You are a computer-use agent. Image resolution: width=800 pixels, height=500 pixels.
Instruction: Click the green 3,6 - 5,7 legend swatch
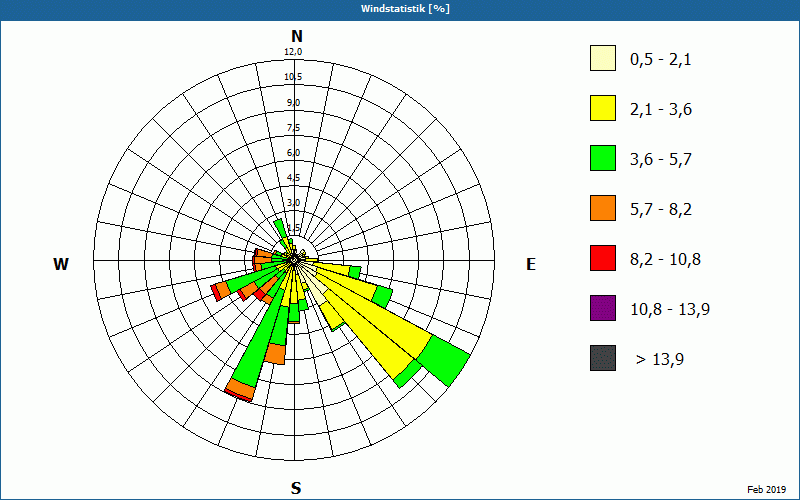point(603,158)
